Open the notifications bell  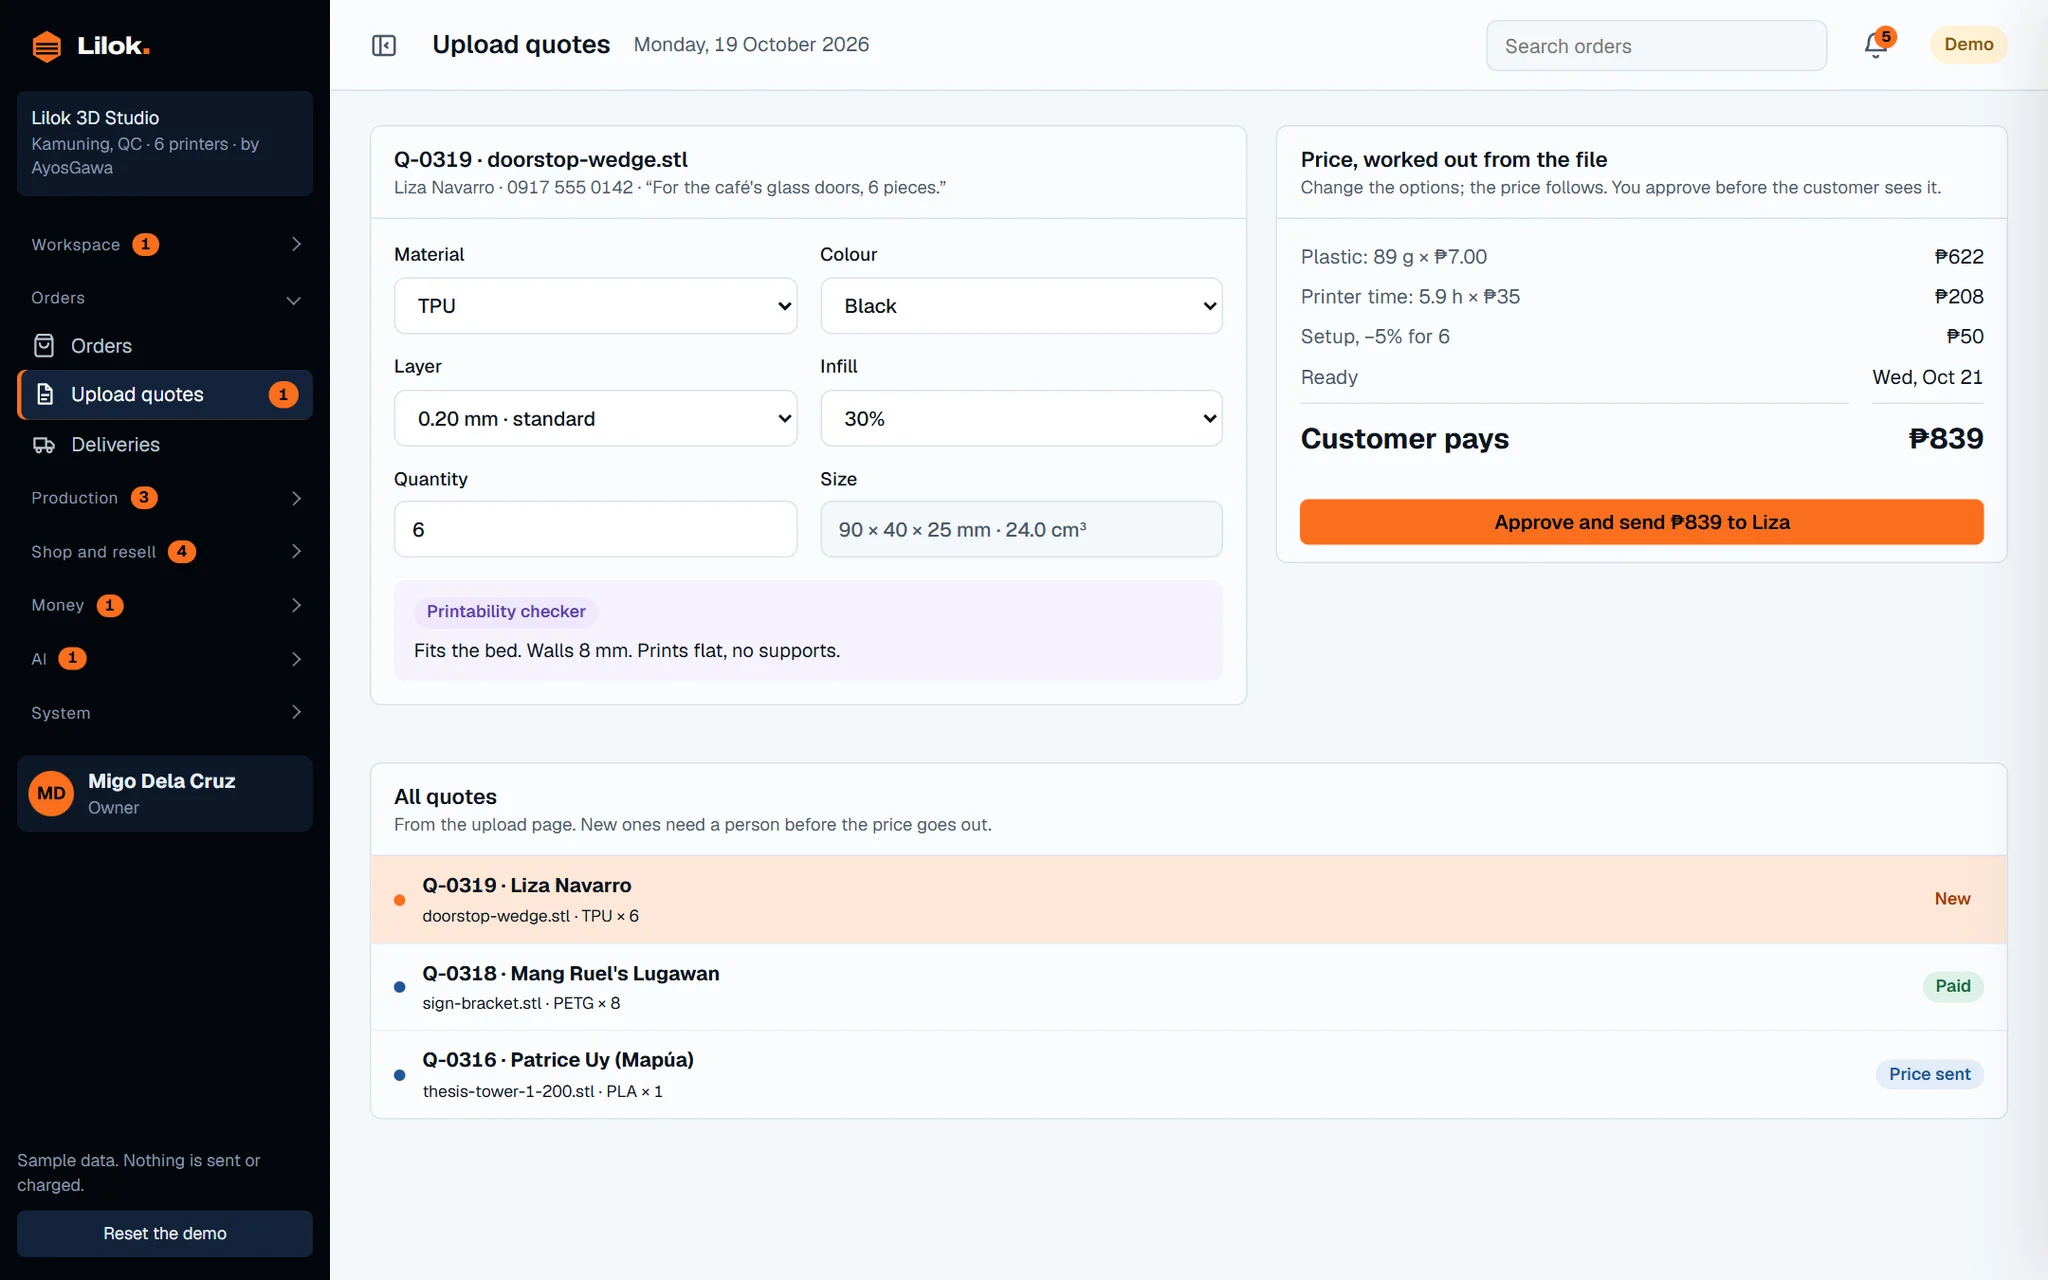pos(1876,45)
